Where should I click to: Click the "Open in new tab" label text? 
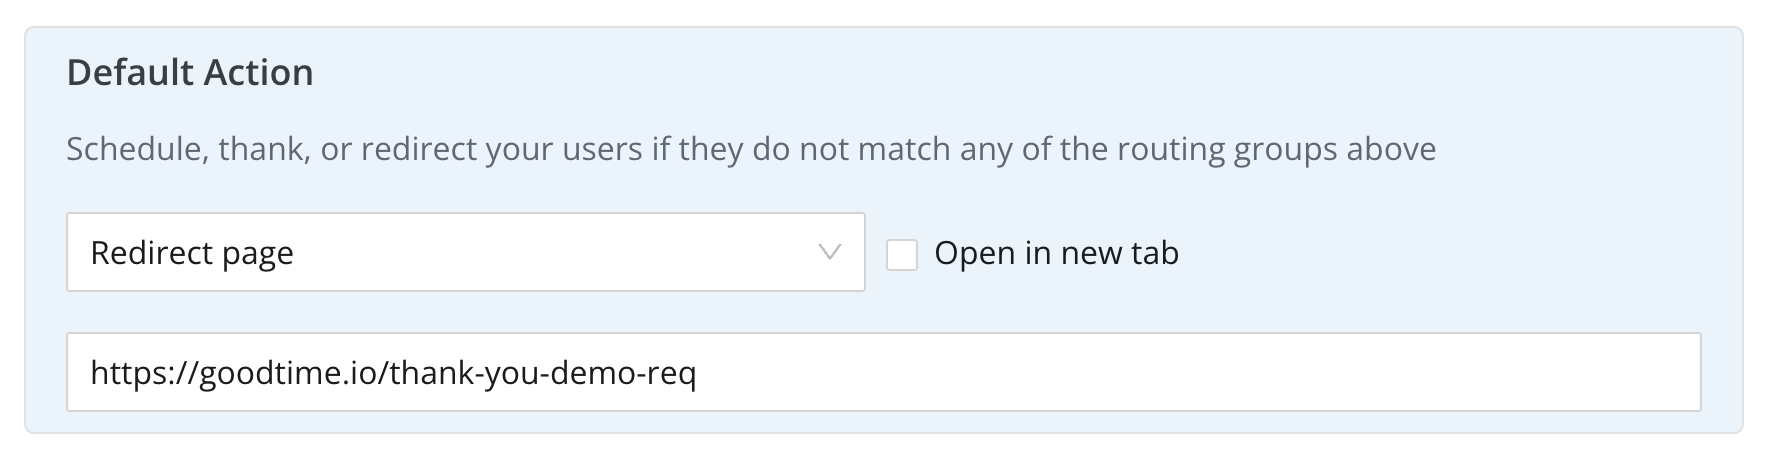click(x=1056, y=253)
